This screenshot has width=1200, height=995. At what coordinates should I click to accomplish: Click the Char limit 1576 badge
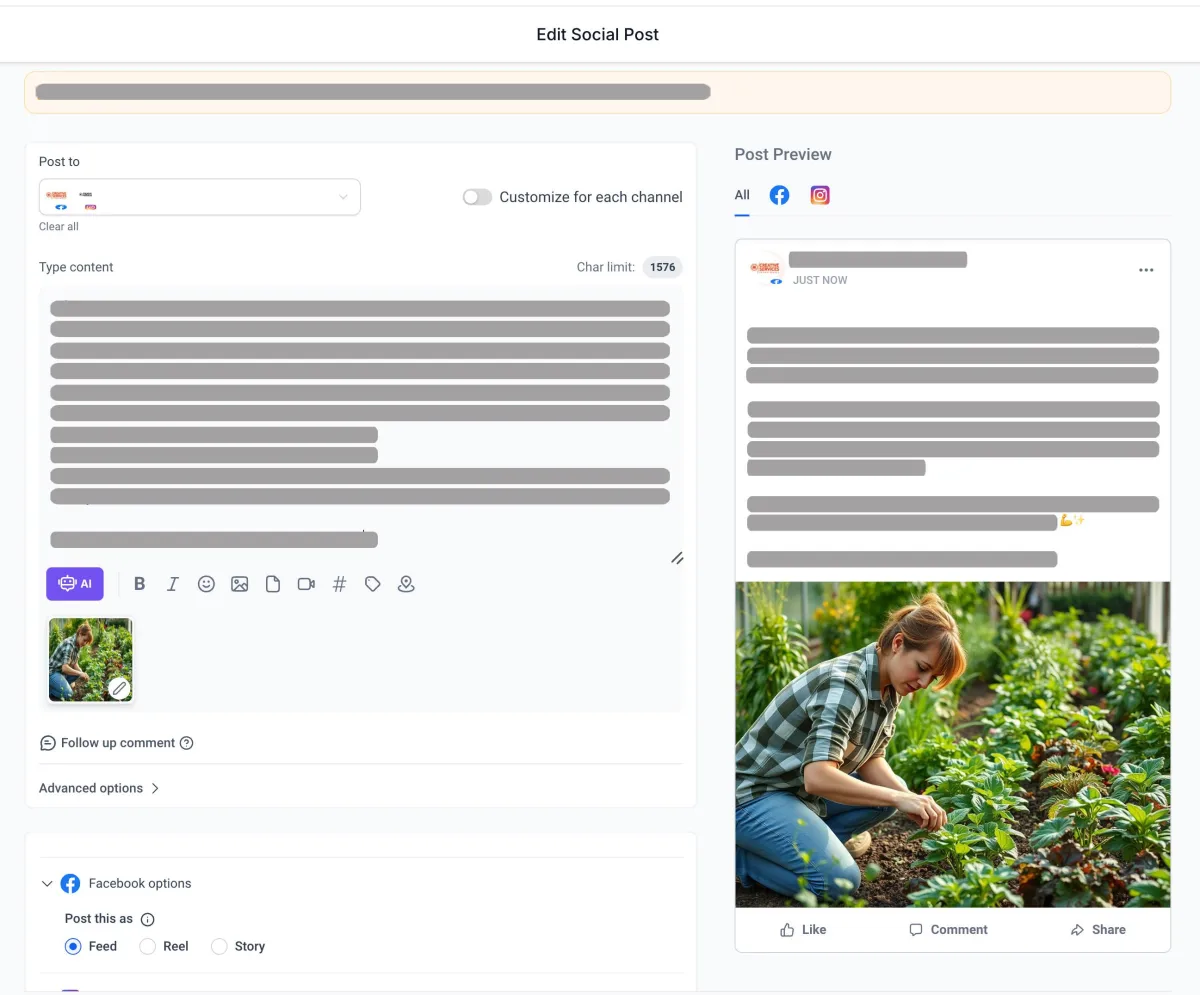click(x=662, y=267)
